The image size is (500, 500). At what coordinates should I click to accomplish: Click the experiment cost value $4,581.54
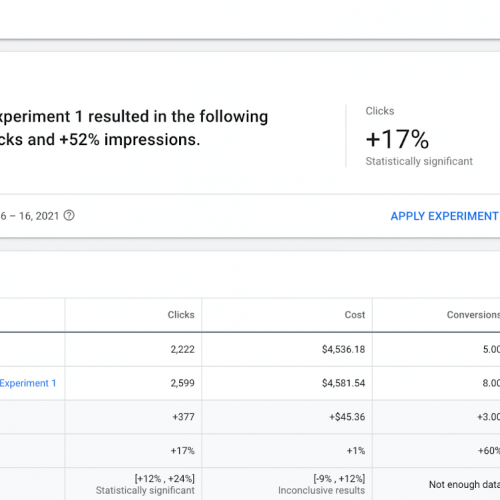point(343,383)
